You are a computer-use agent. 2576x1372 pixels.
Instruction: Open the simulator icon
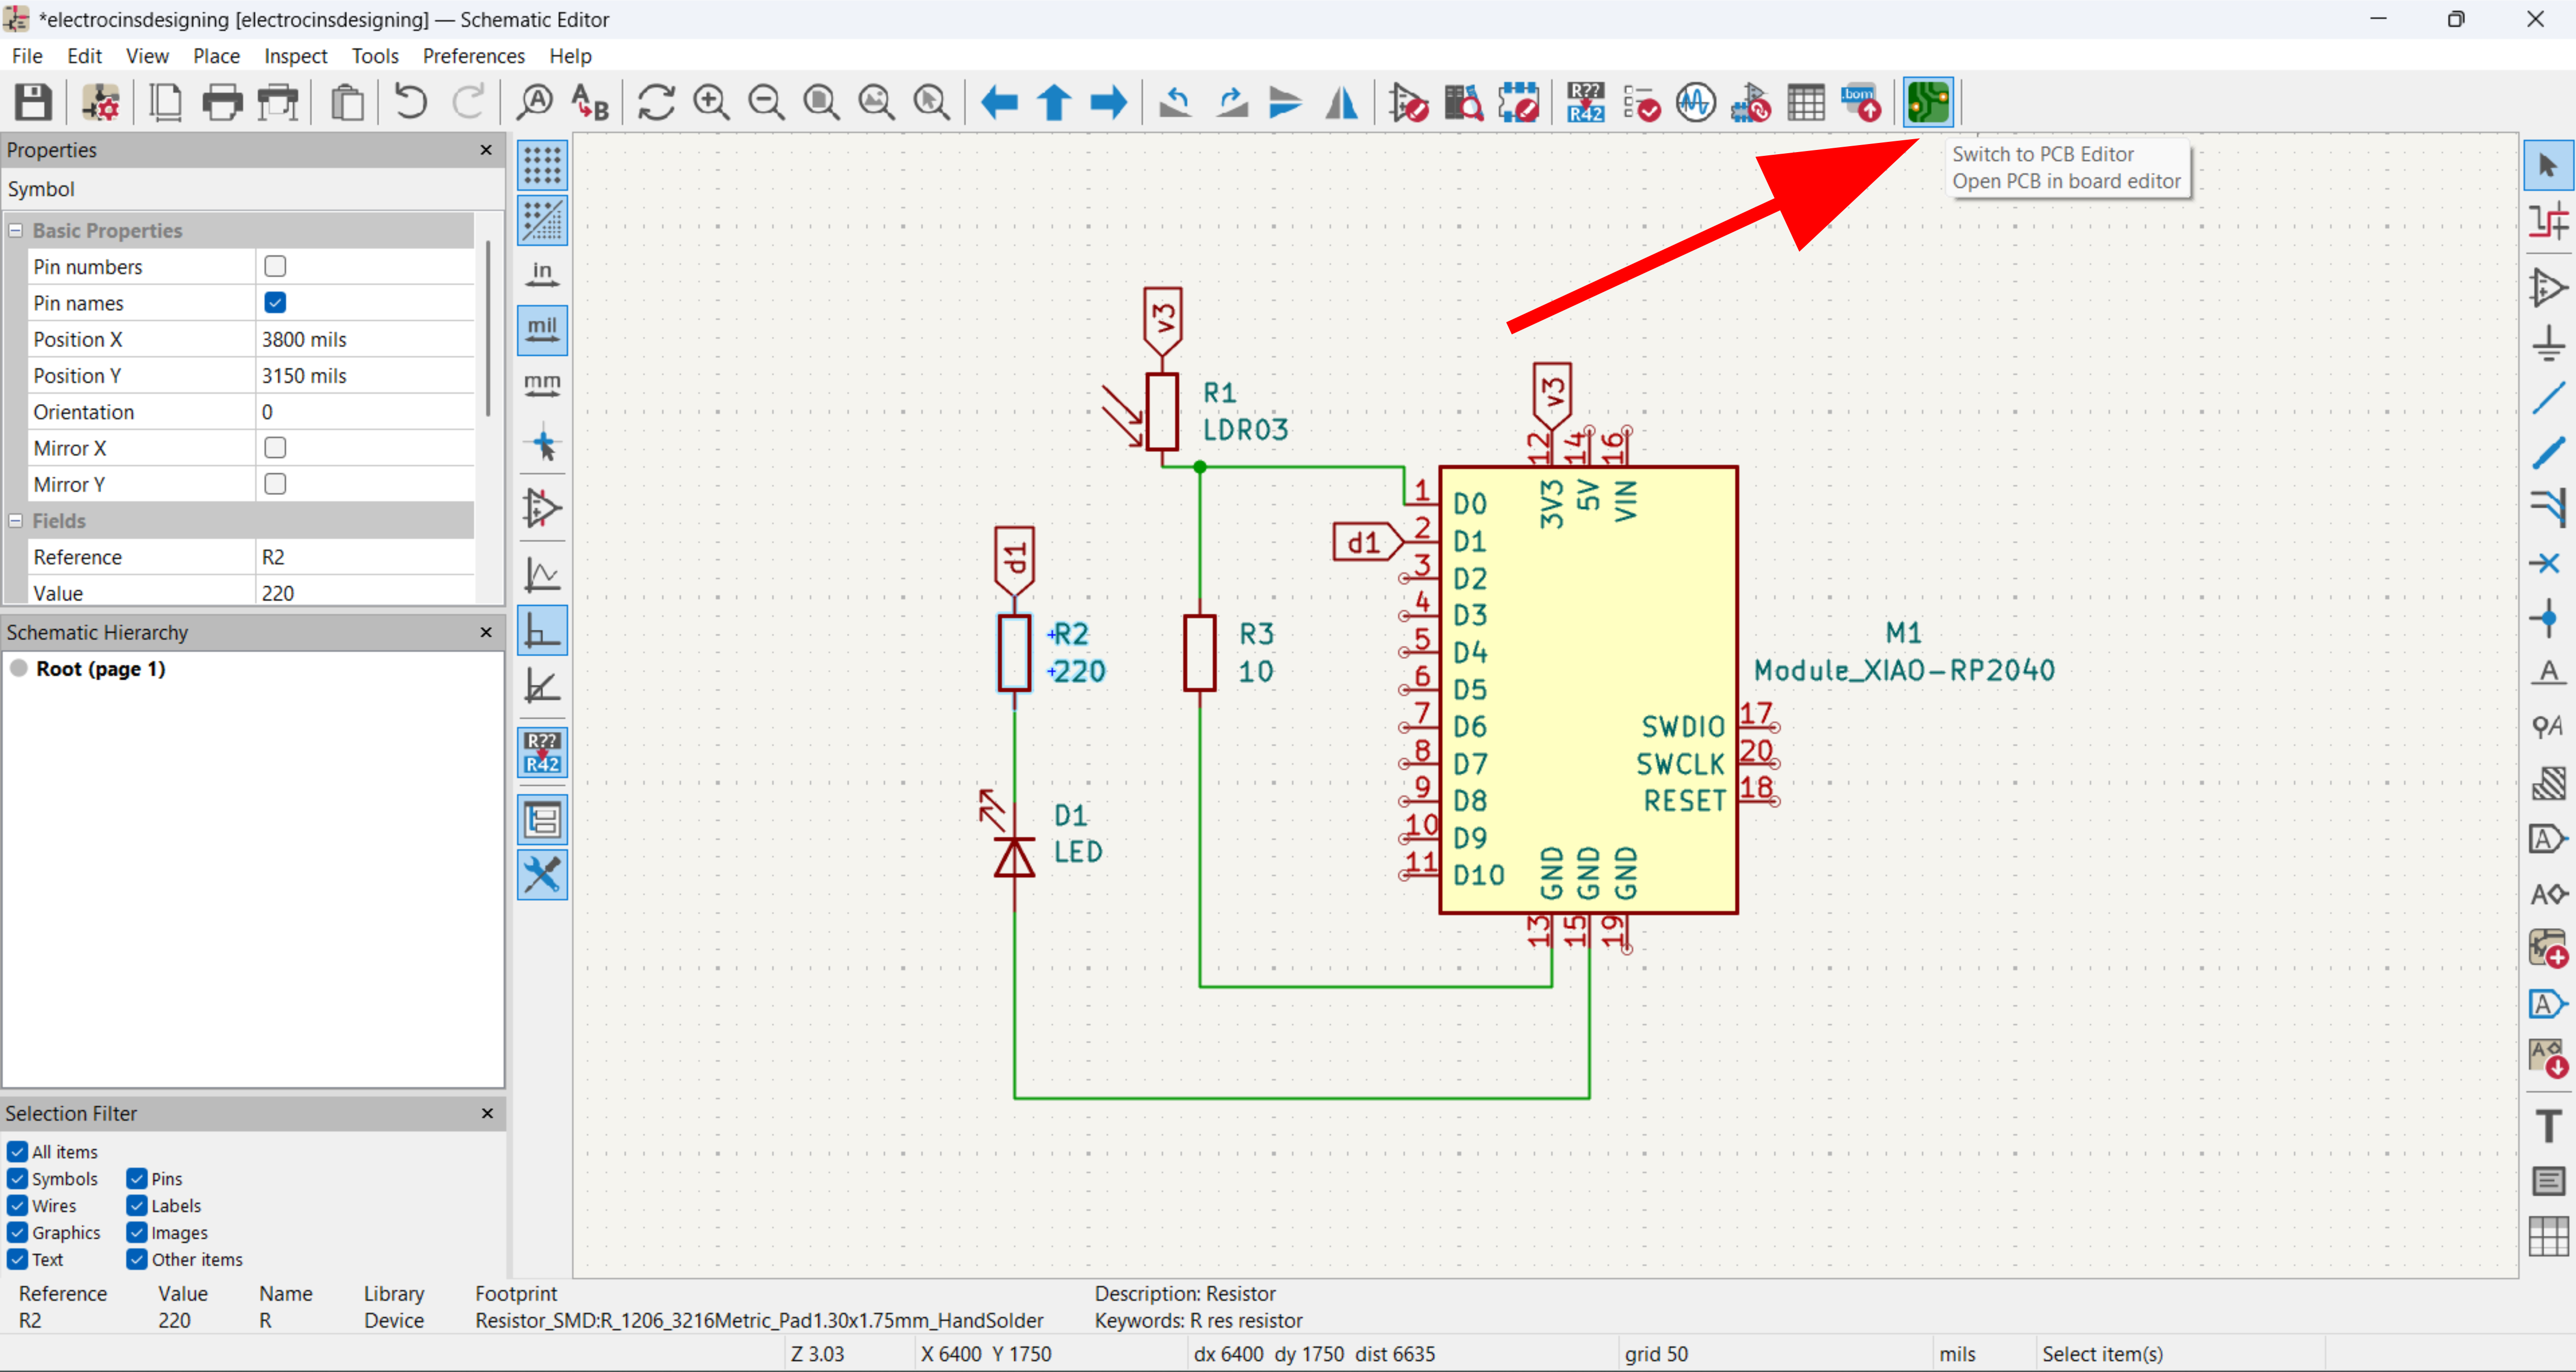[x=1695, y=102]
